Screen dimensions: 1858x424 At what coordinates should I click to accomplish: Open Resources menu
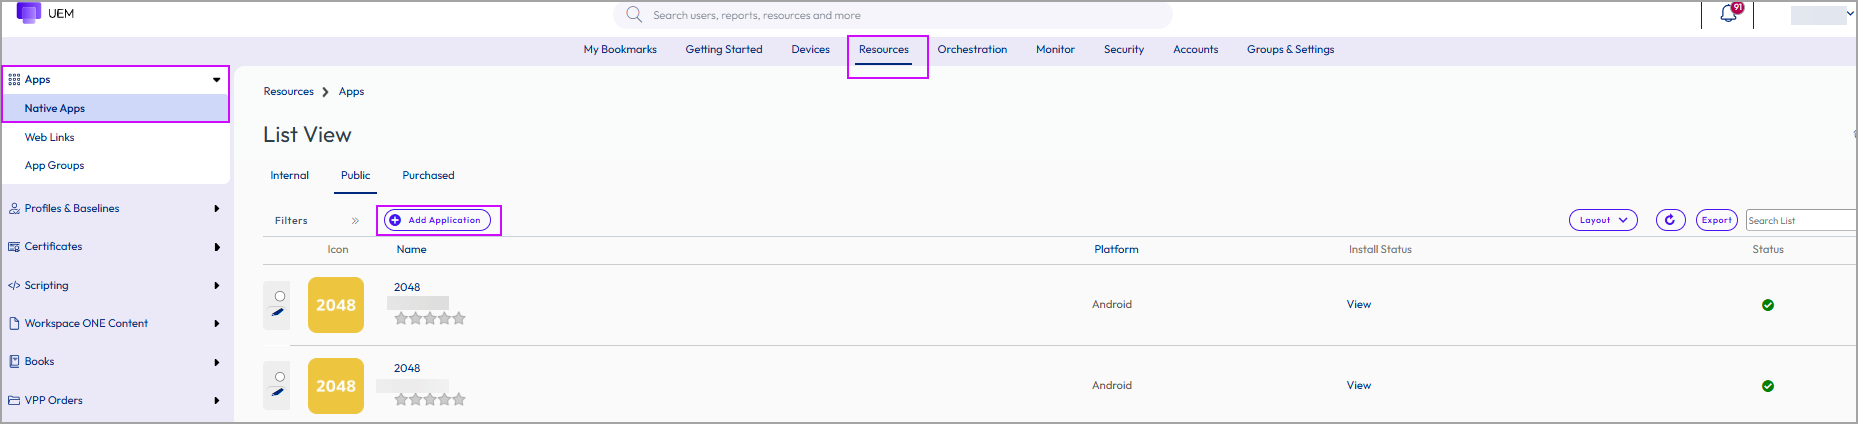(884, 50)
